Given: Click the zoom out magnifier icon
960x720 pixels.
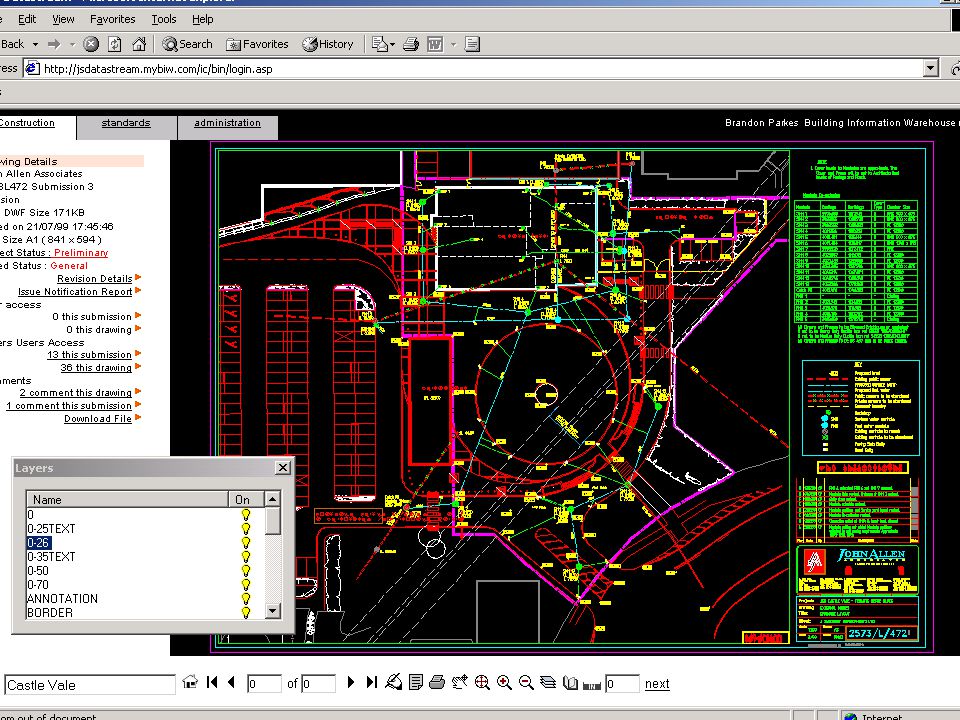Looking at the screenshot, I should tap(526, 682).
